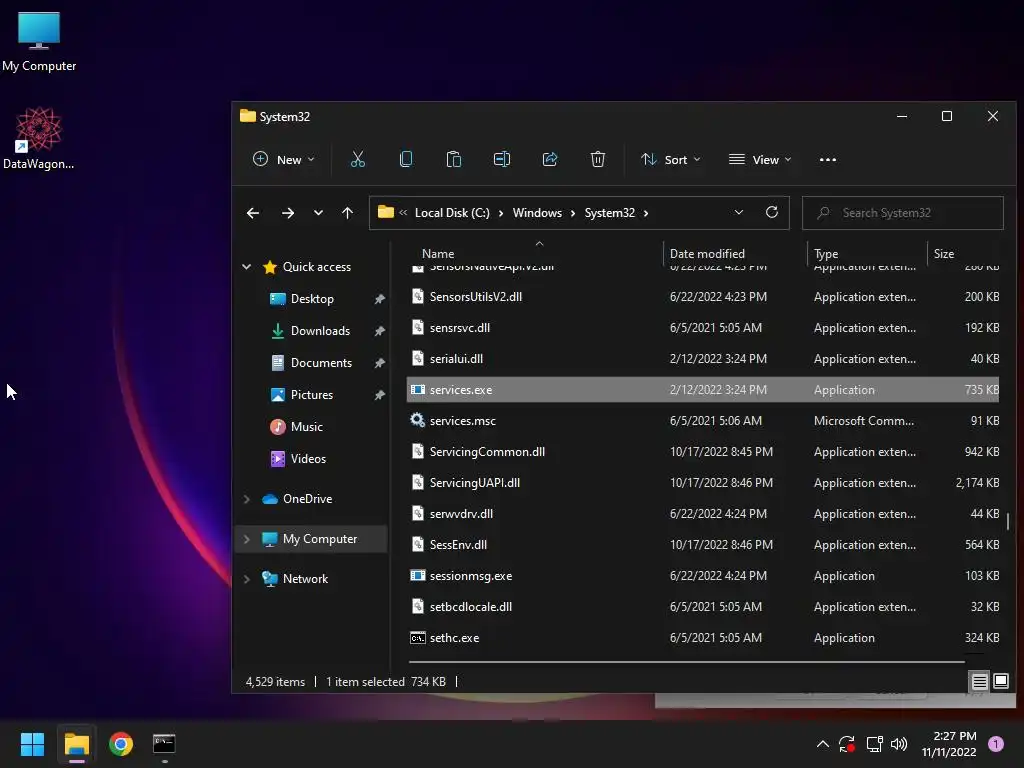1024x768 pixels.
Task: Open the network tray icon
Action: coord(874,744)
